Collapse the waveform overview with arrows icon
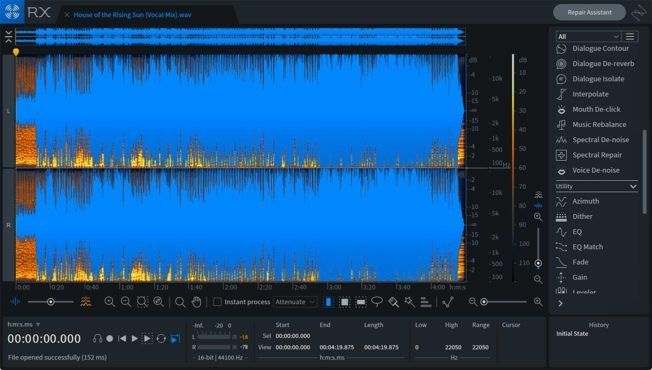This screenshot has height=370, width=652. (x=9, y=37)
